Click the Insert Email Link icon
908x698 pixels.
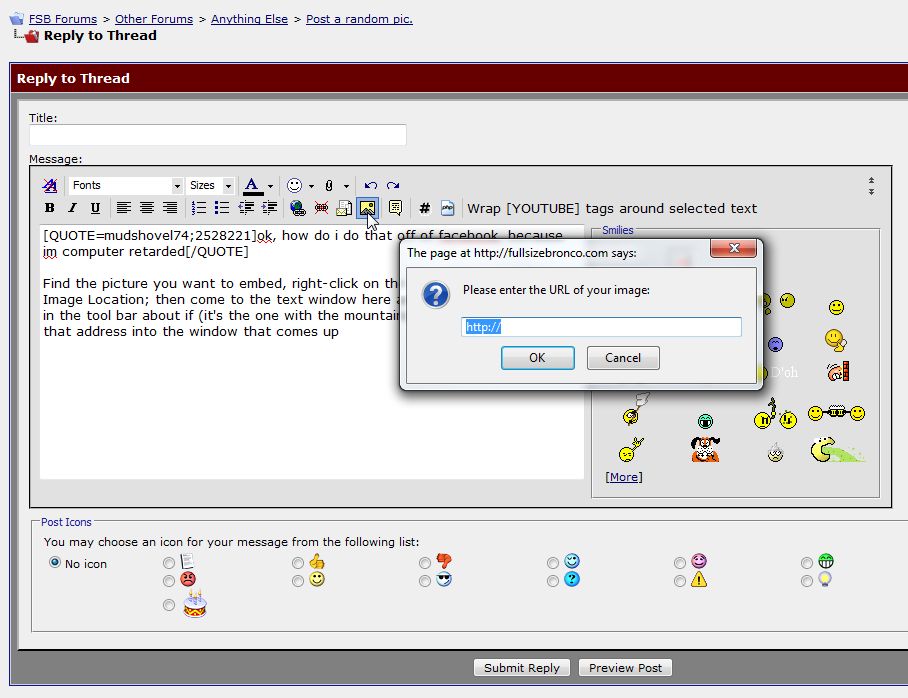(x=344, y=208)
